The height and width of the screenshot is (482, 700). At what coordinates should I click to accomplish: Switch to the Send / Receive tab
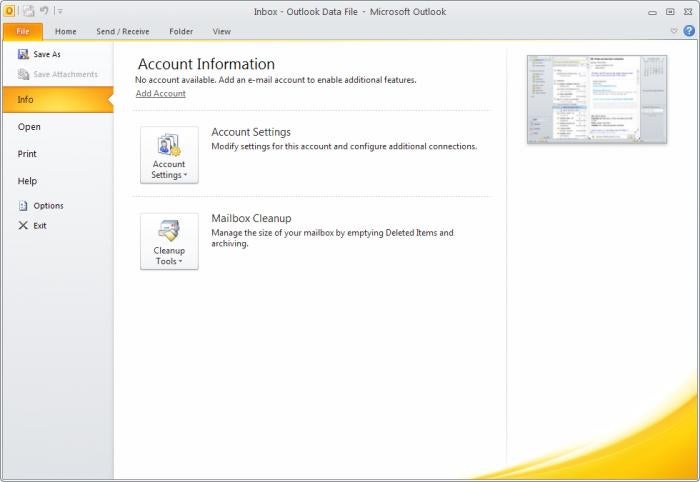pos(123,31)
